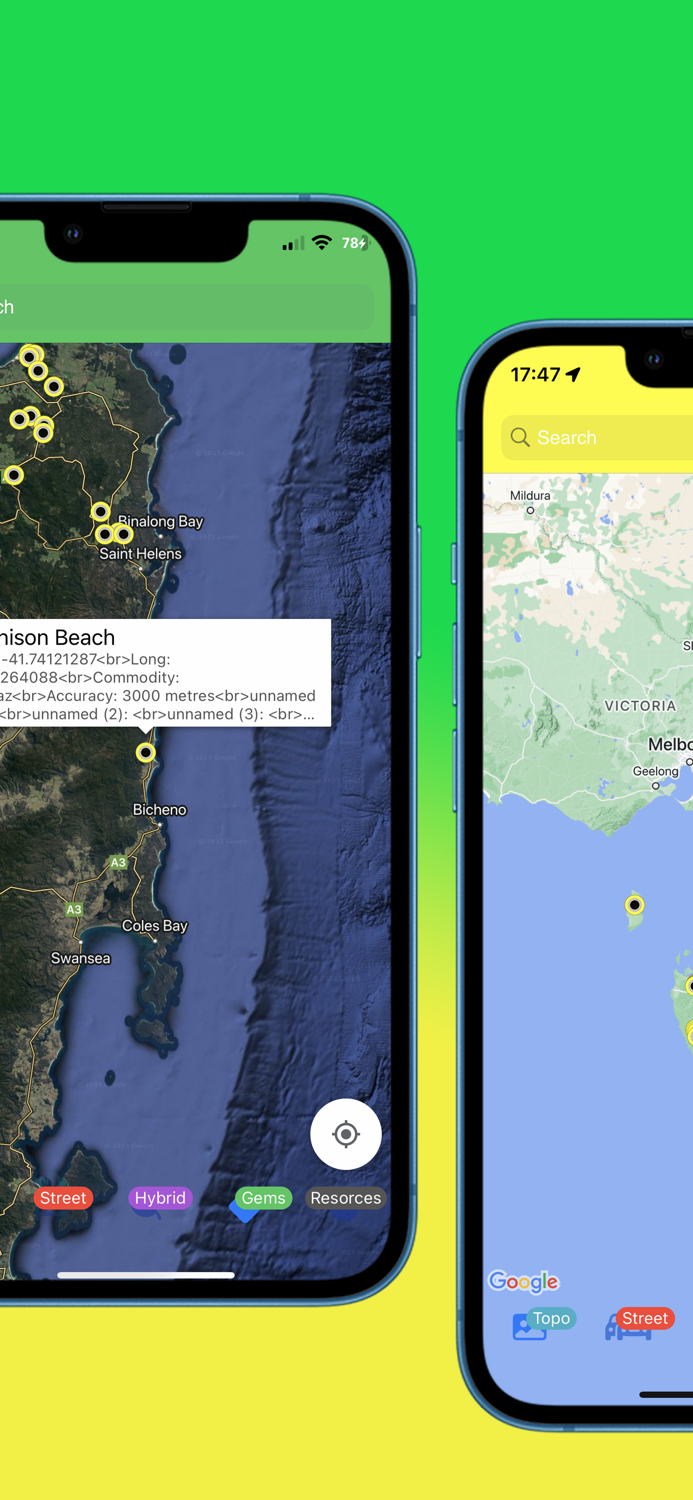Viewport: 693px width, 1500px height.
Task: Tap the Saint Helens label
Action: pyautogui.click(x=141, y=554)
